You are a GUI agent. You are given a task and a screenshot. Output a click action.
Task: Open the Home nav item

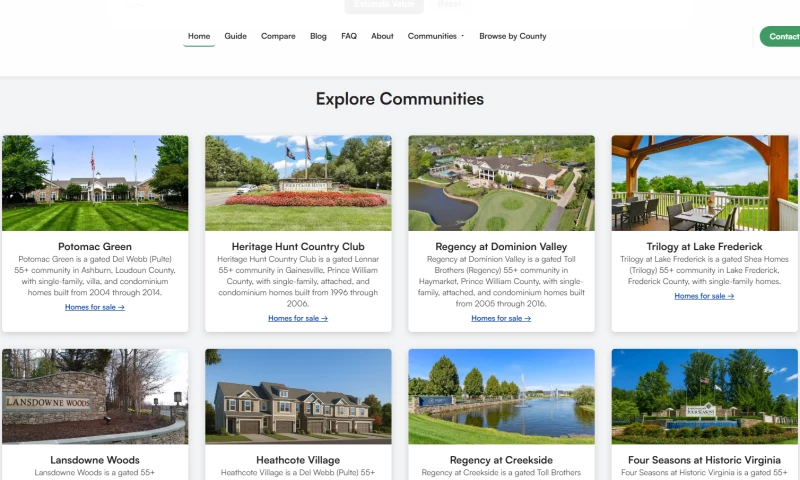199,36
